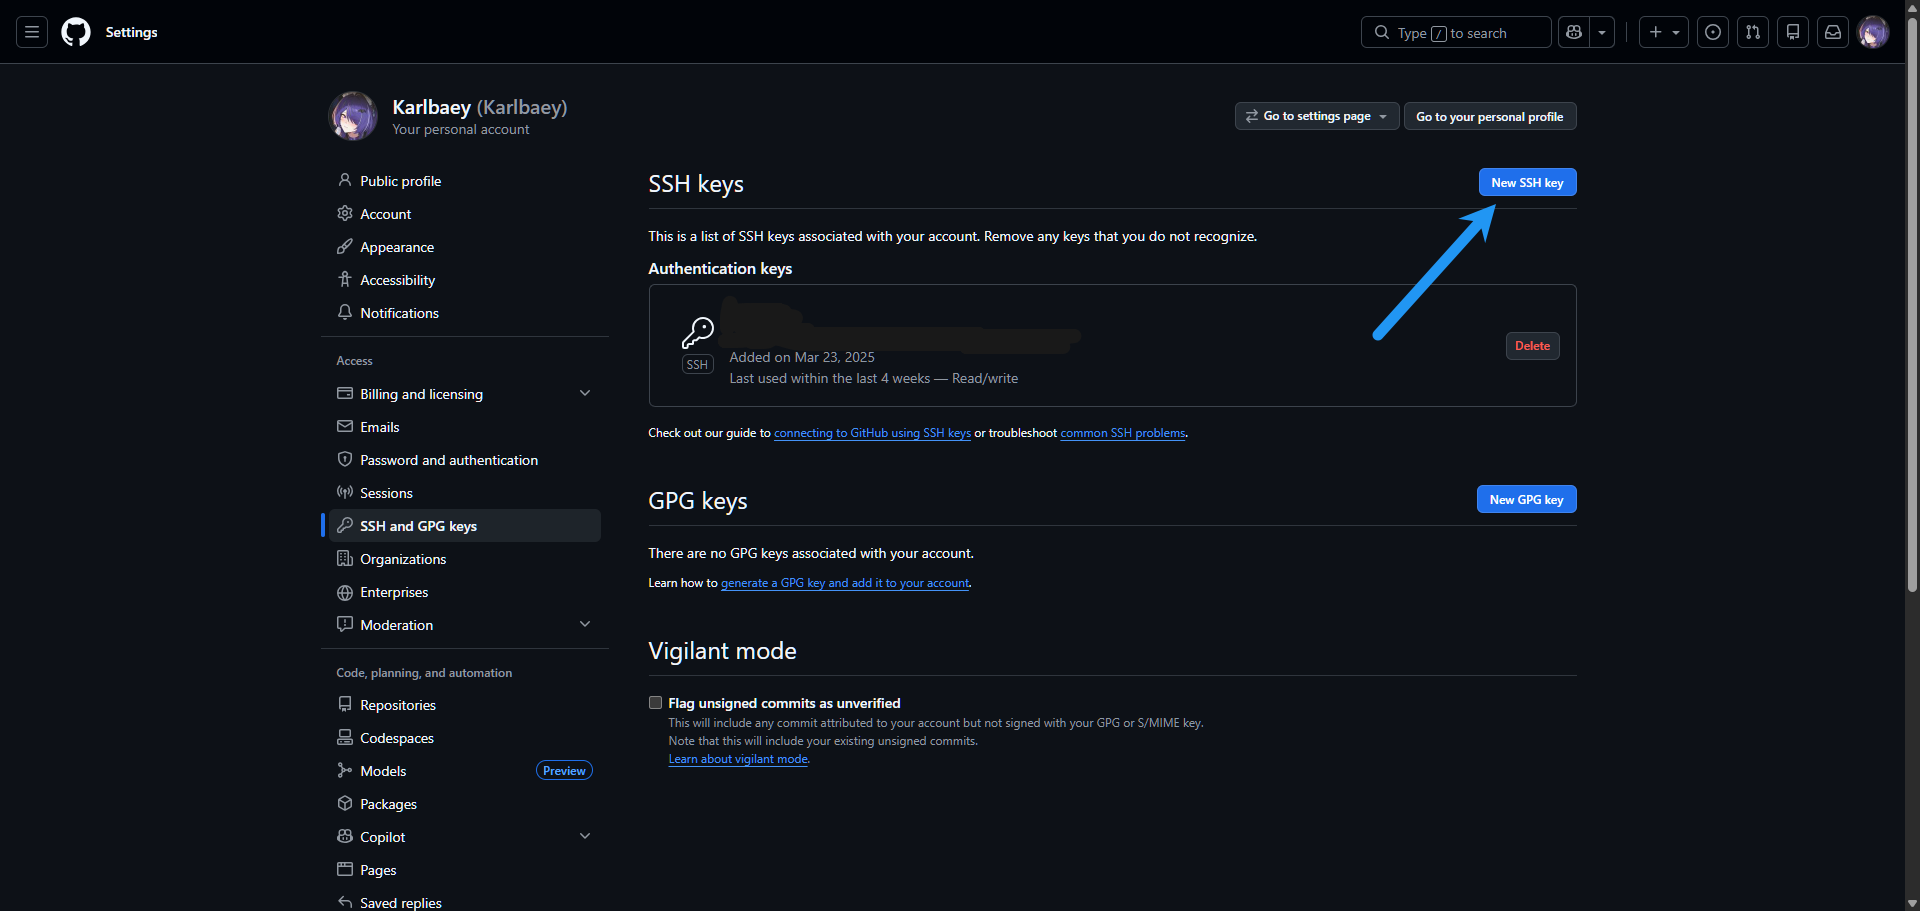Open the Create new plus dropdown
This screenshot has height=911, width=1920.
pos(1663,32)
